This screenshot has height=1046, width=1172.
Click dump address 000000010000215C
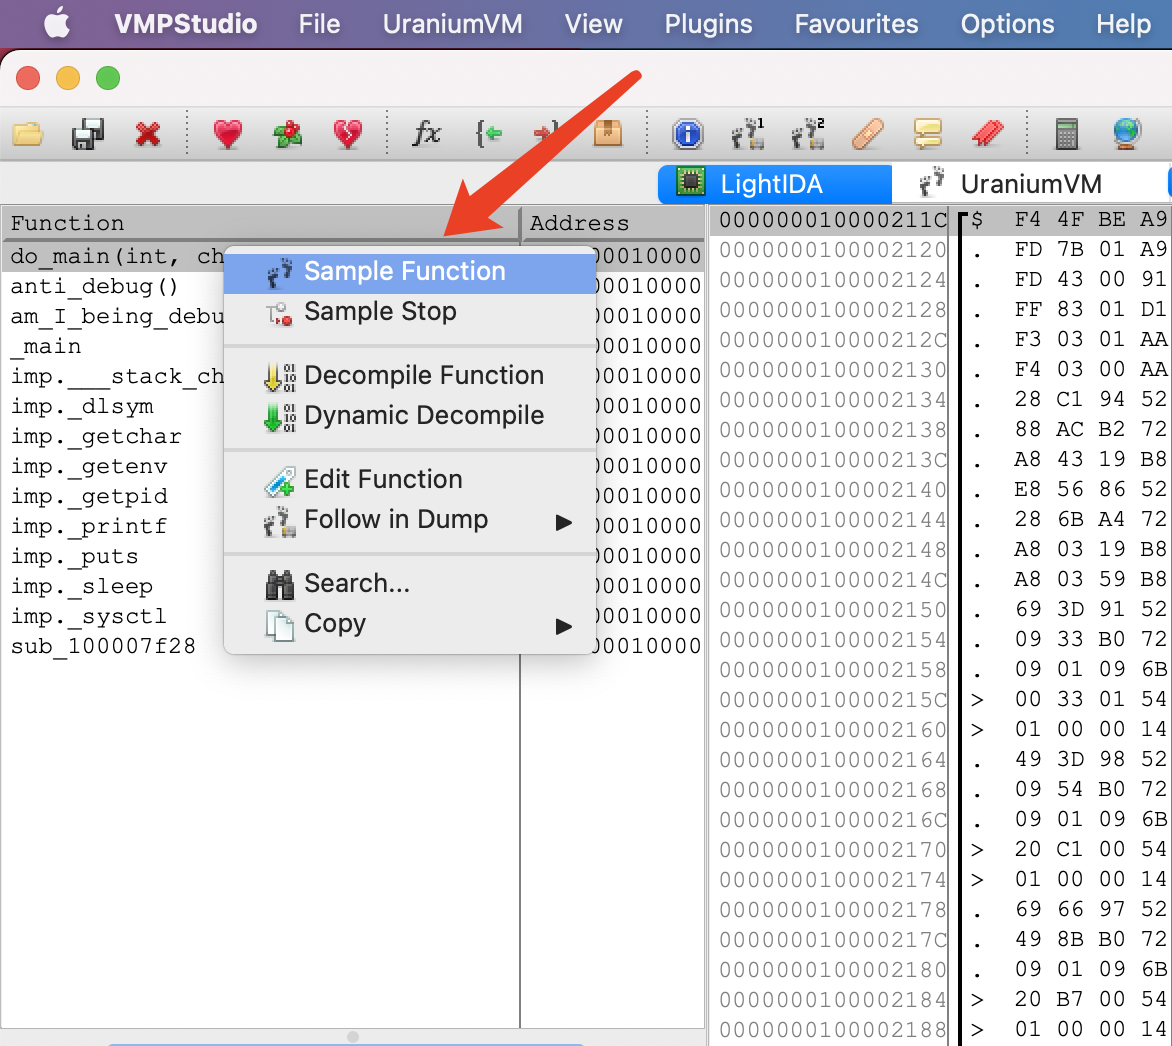(x=833, y=700)
